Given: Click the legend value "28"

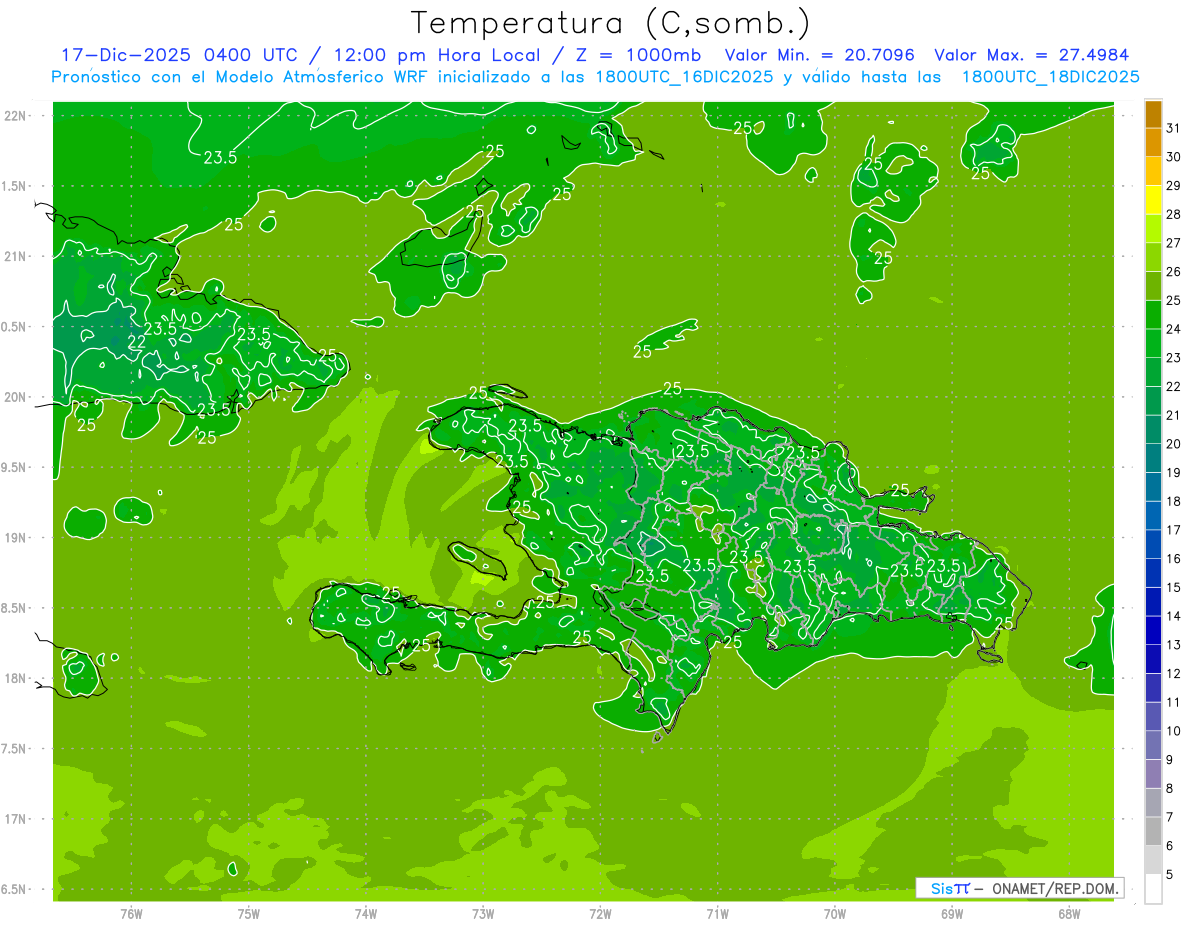Looking at the screenshot, I should (1174, 214).
